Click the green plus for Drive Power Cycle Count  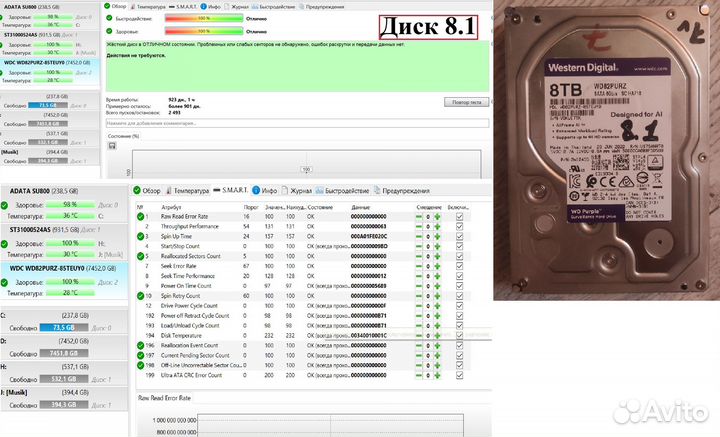point(437,306)
